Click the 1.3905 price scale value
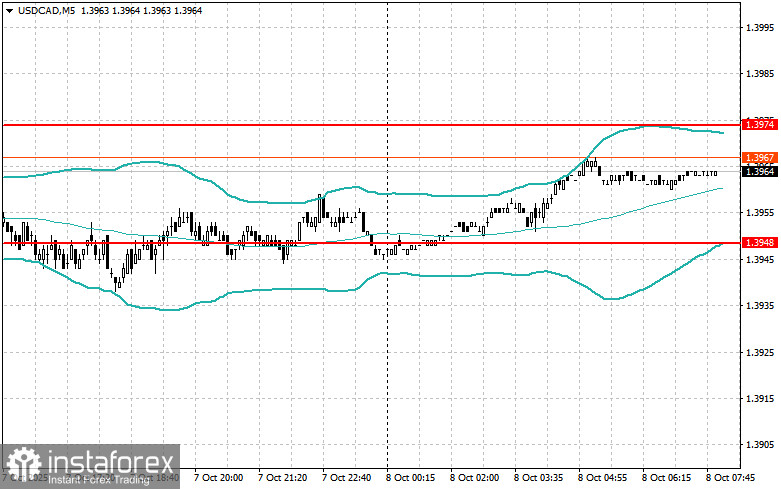Image resolution: width=781 pixels, height=489 pixels. click(x=760, y=445)
